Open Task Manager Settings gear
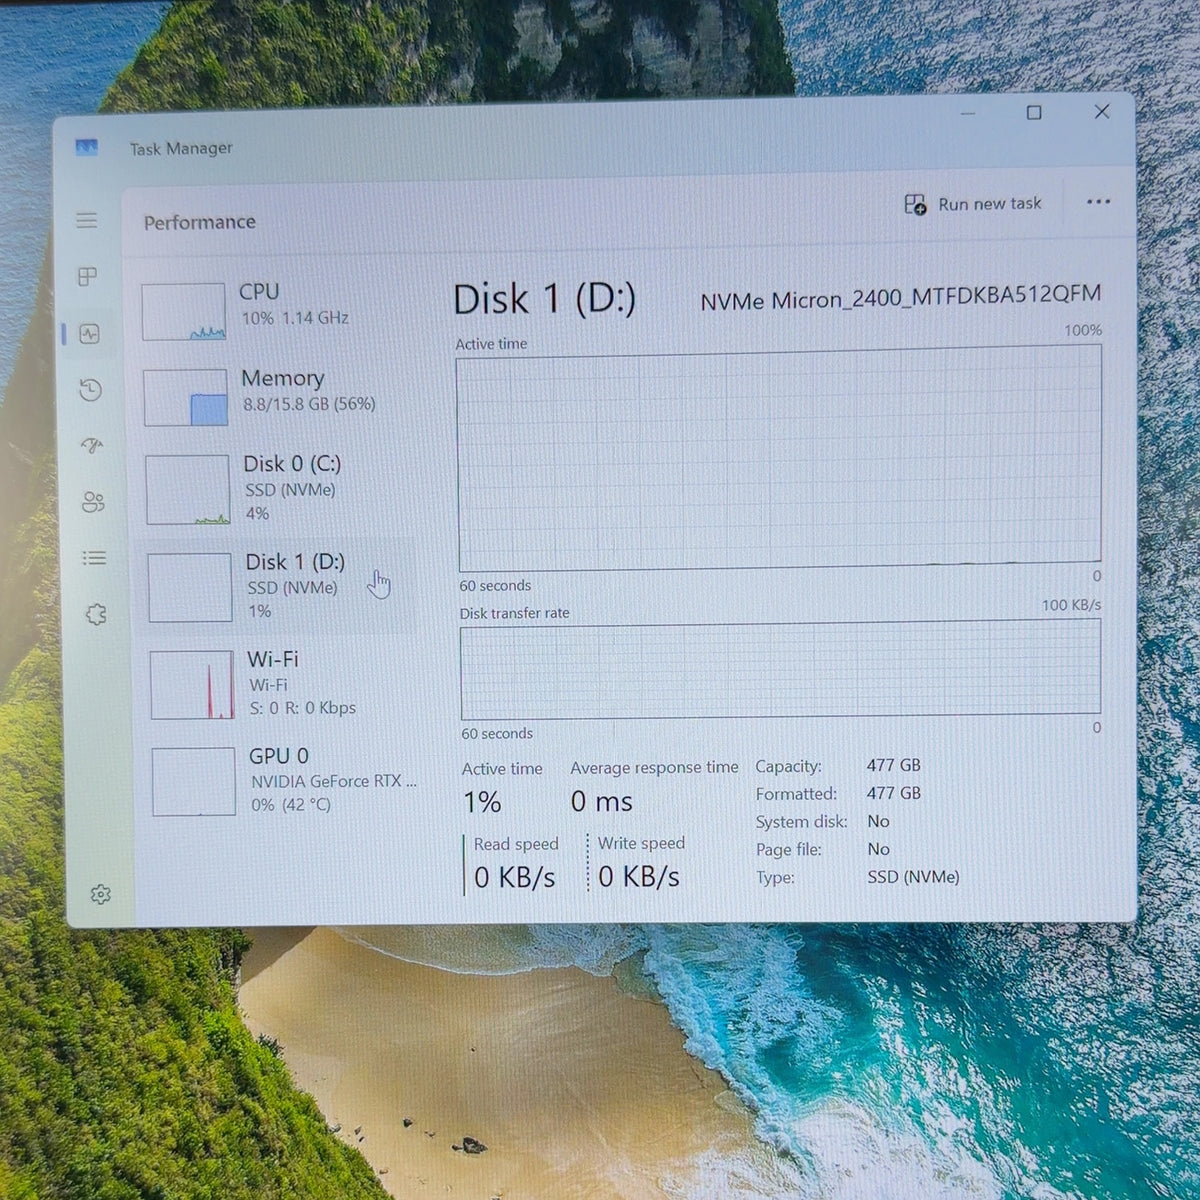 [100, 895]
